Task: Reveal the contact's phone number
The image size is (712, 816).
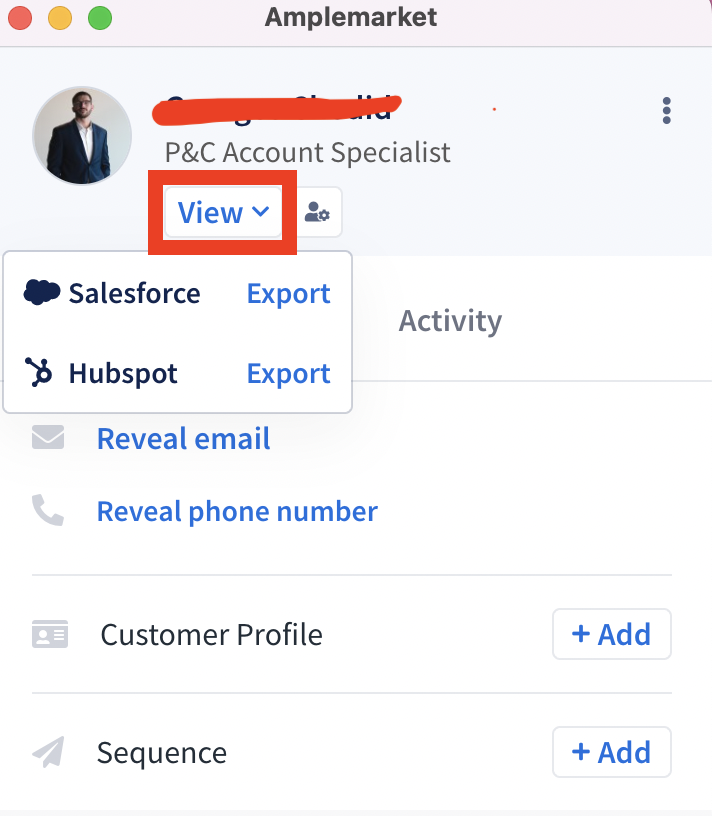Action: (x=237, y=512)
